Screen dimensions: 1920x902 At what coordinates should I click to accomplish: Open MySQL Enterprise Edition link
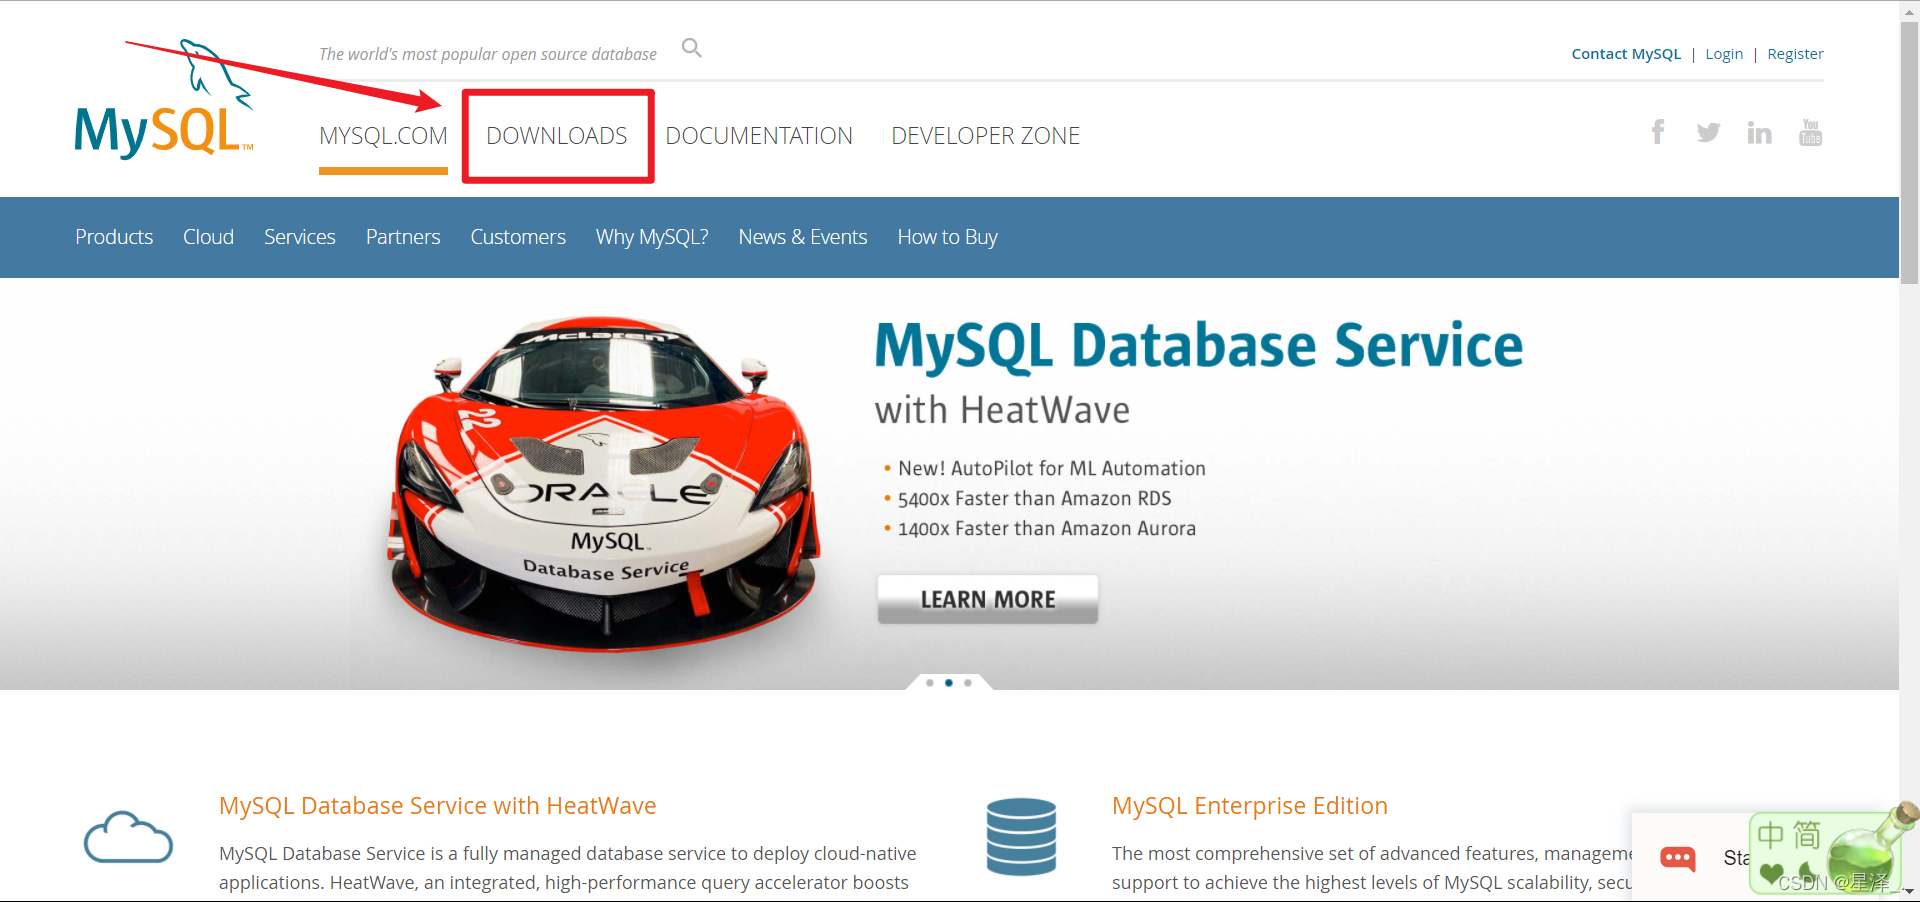tap(1250, 806)
